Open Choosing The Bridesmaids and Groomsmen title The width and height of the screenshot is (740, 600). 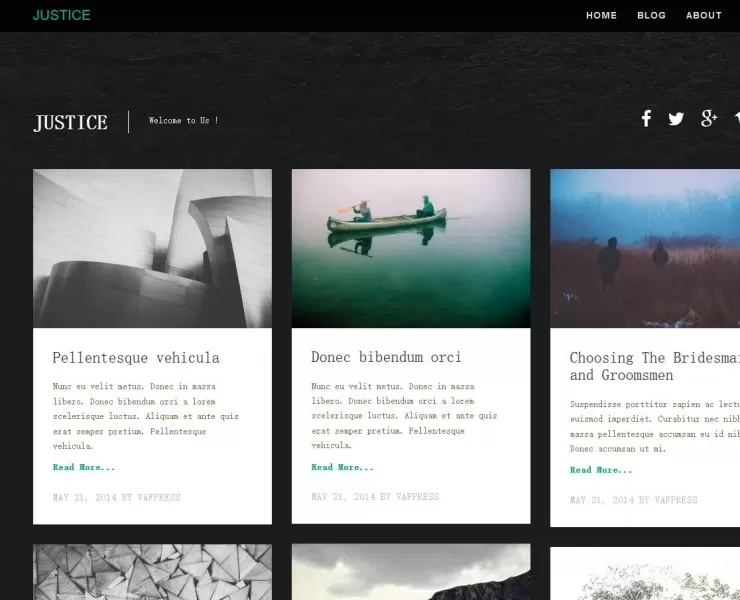coord(654,366)
